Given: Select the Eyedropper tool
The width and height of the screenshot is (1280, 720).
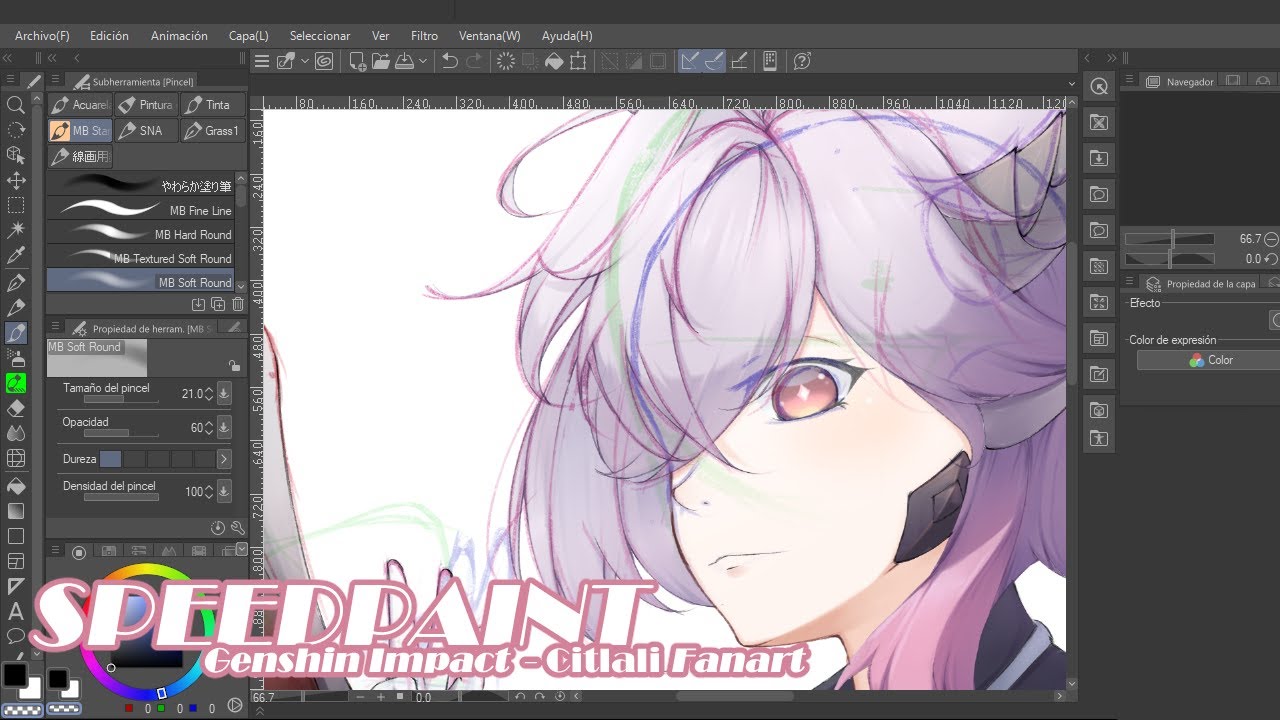Looking at the screenshot, I should coord(16,256).
